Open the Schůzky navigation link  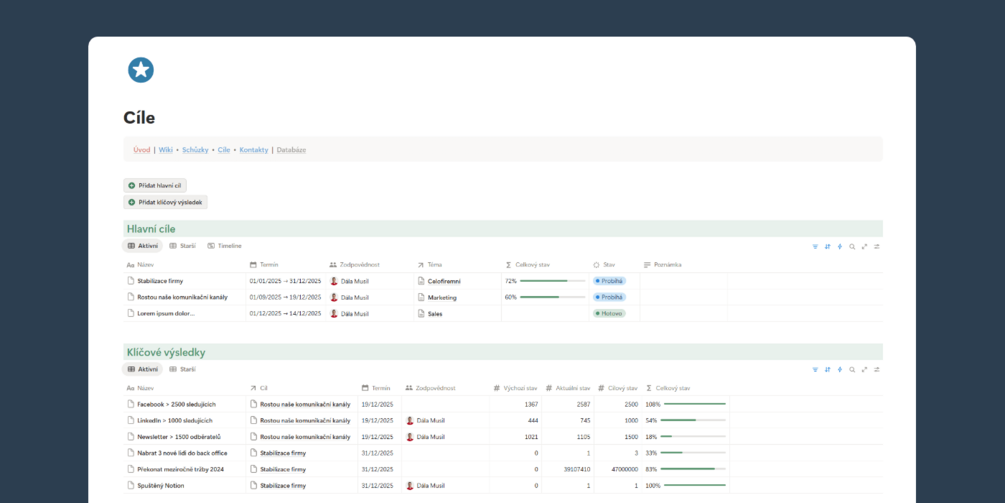[x=195, y=150]
